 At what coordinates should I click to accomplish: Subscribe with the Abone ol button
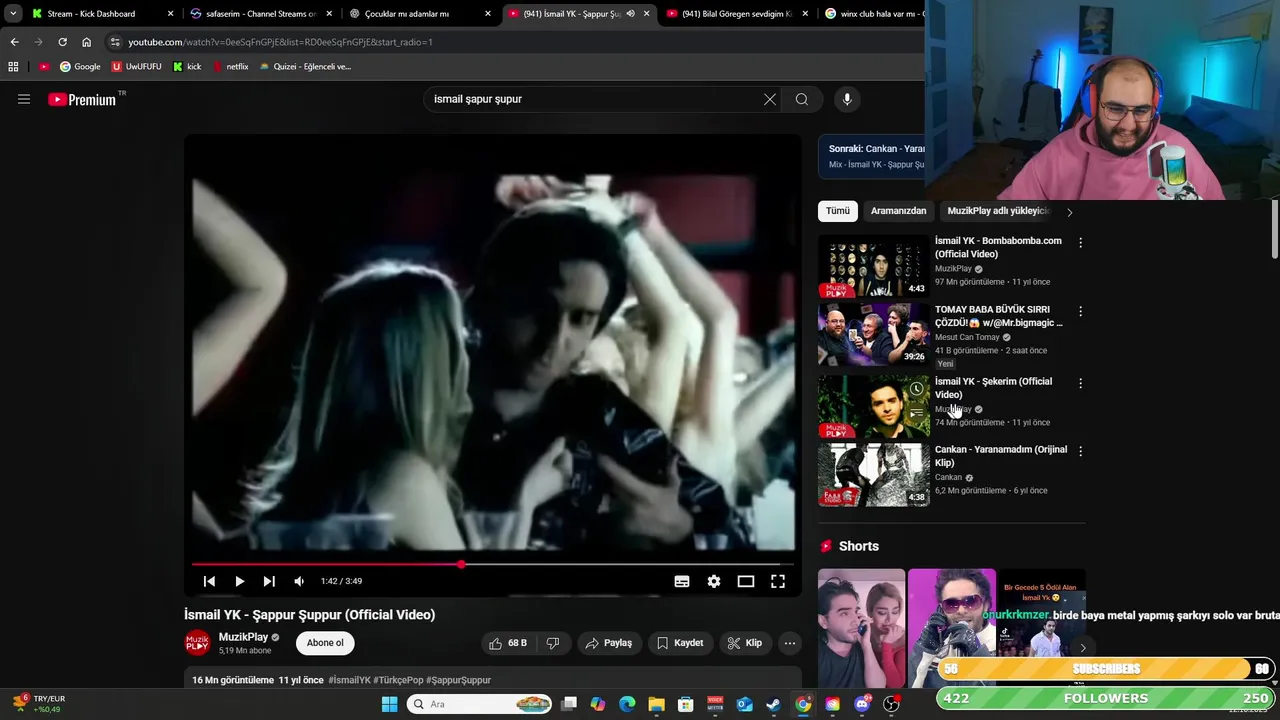click(325, 643)
